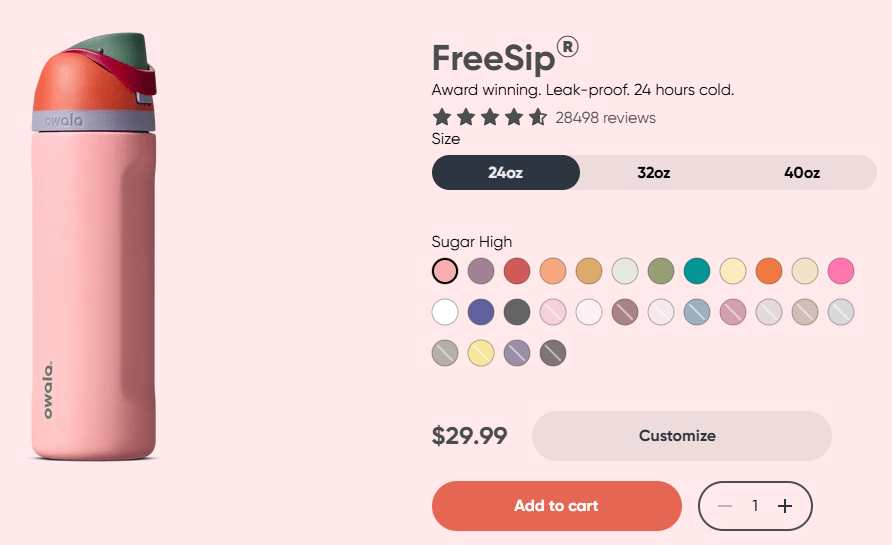Pick the teal color swatch
Screen dimensions: 892x545
click(x=697, y=271)
